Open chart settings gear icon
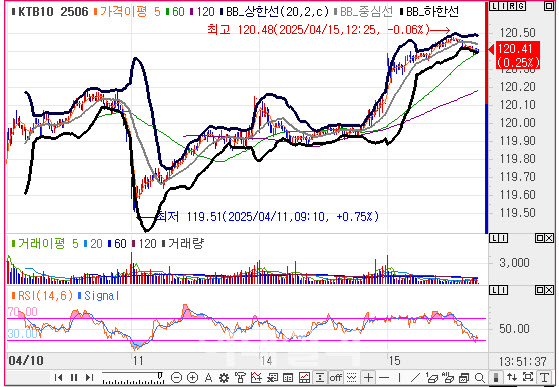 pyautogui.click(x=224, y=377)
